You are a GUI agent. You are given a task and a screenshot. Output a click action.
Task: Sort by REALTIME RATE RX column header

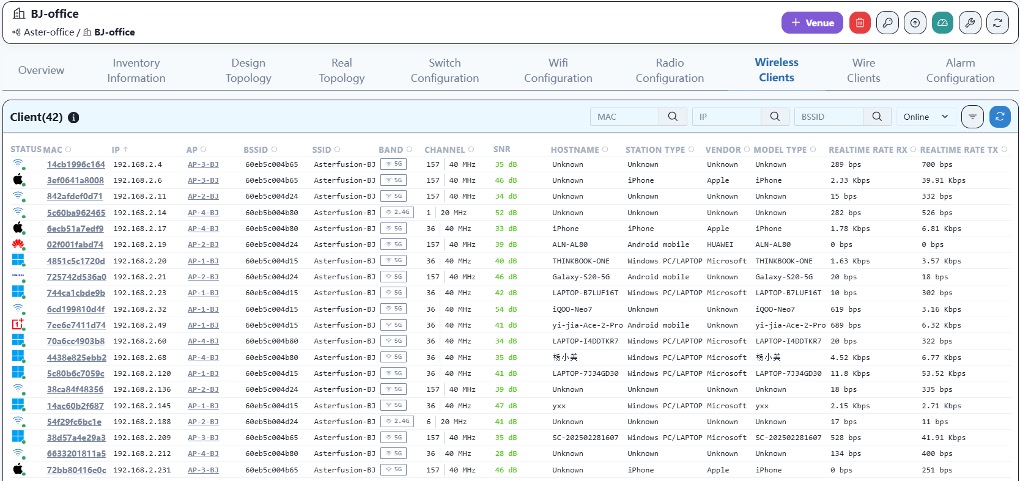(872, 150)
